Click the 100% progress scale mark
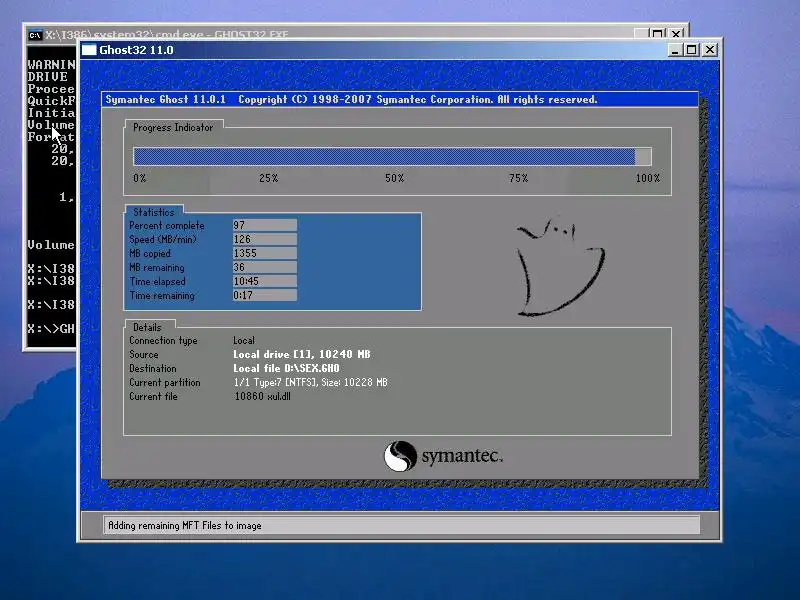 pyautogui.click(x=647, y=178)
